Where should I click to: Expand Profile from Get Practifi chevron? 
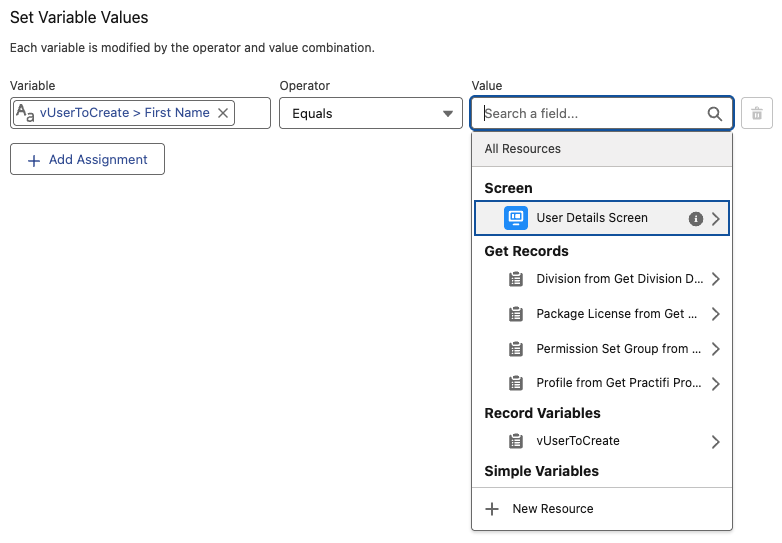716,384
